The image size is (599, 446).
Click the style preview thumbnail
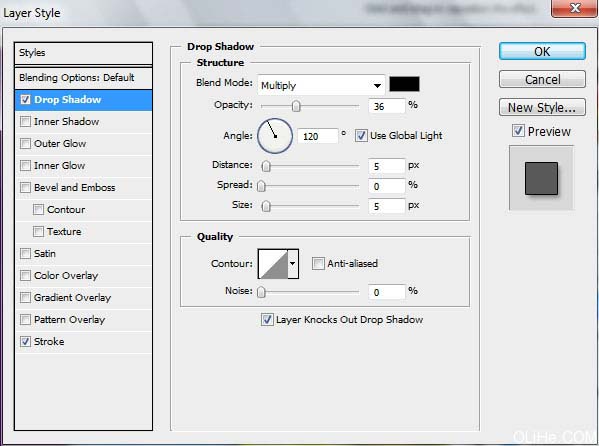(541, 178)
